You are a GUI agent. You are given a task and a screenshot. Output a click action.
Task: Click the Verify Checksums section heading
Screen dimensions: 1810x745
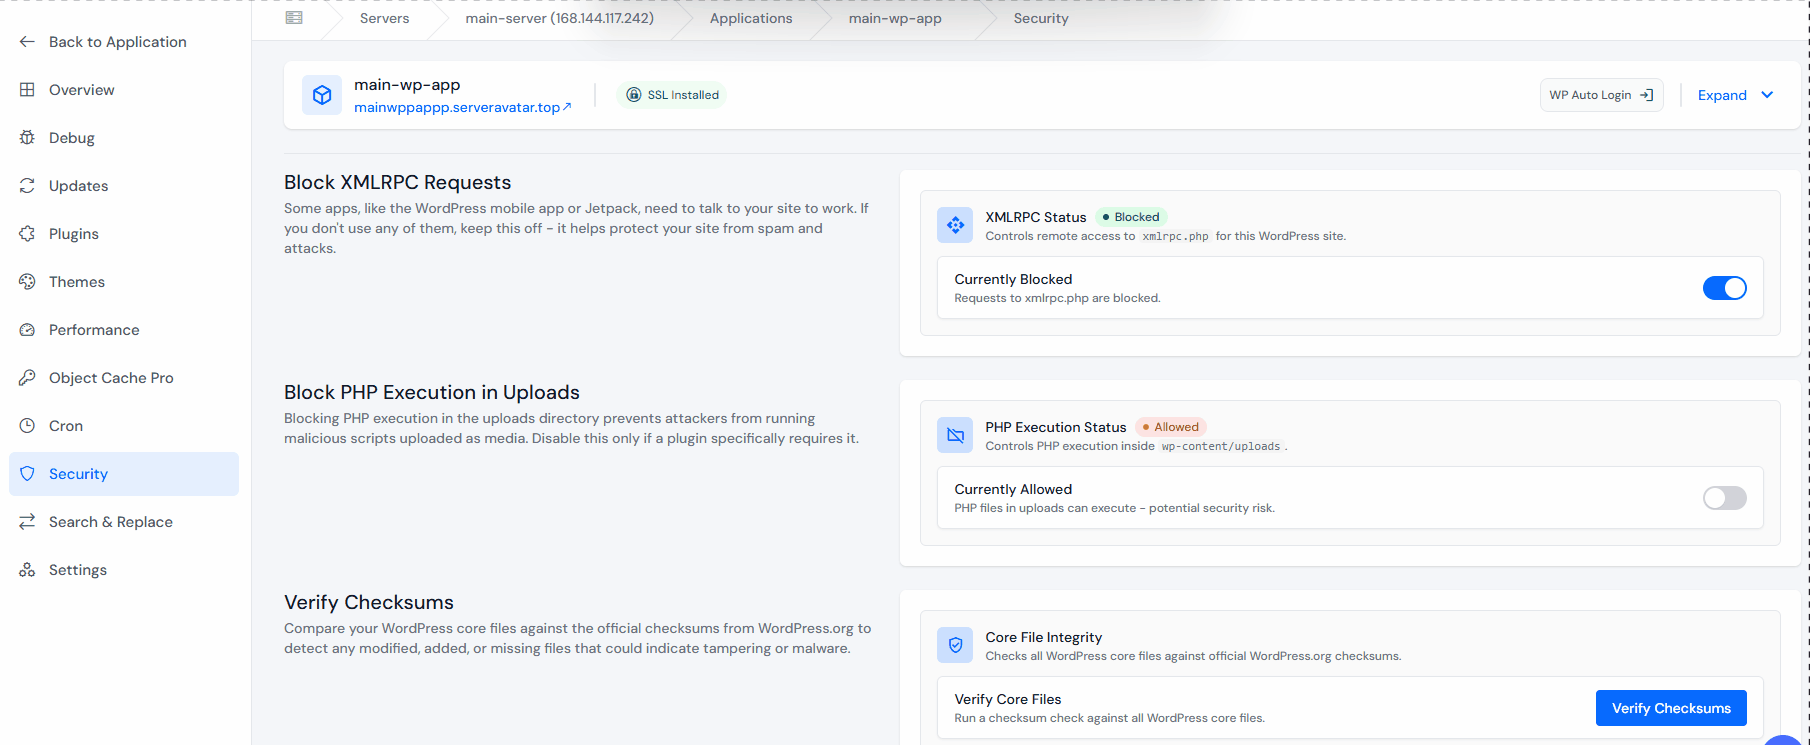[369, 602]
